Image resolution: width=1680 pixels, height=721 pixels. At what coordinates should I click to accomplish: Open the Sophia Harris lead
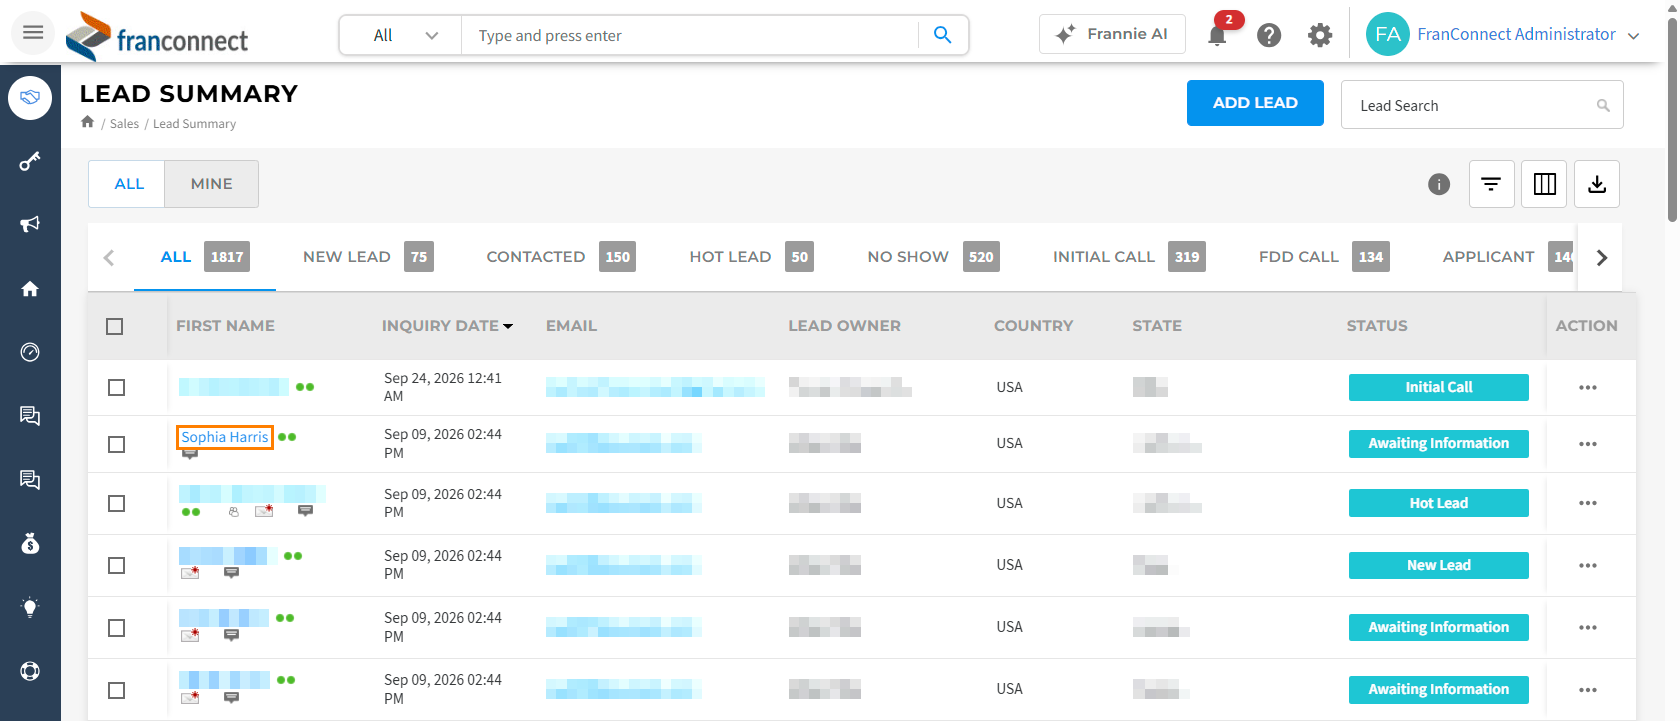coord(225,437)
